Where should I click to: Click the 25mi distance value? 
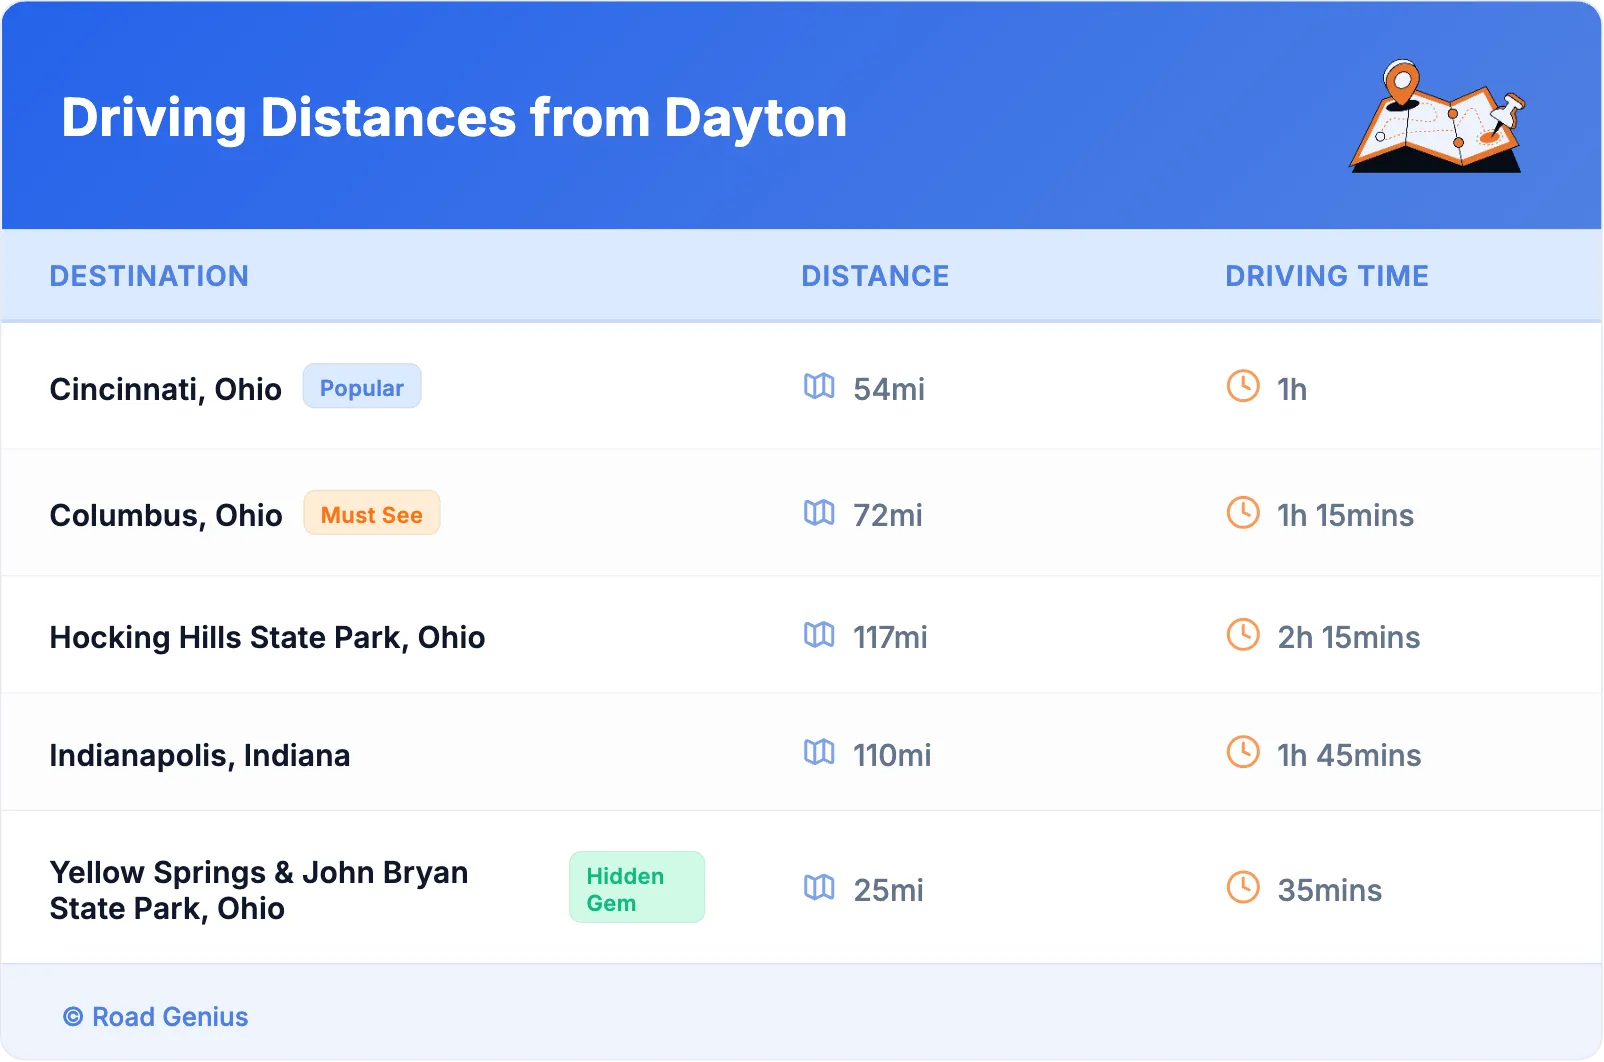889,890
